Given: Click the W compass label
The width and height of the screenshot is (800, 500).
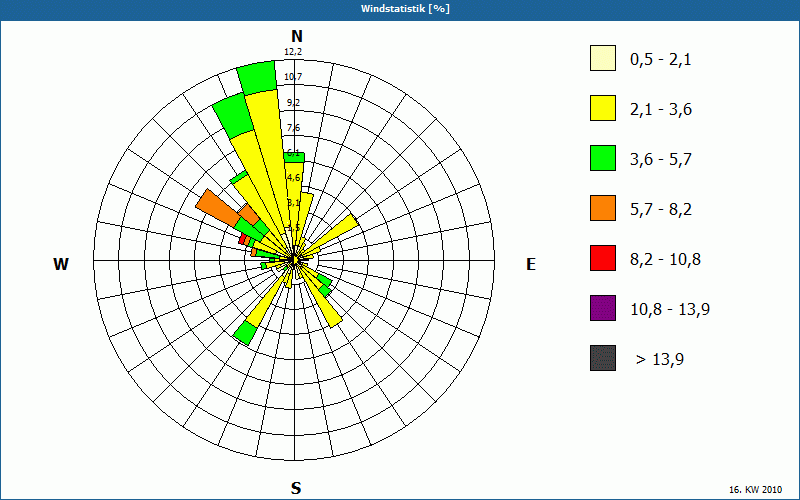Looking at the screenshot, I should [61, 264].
